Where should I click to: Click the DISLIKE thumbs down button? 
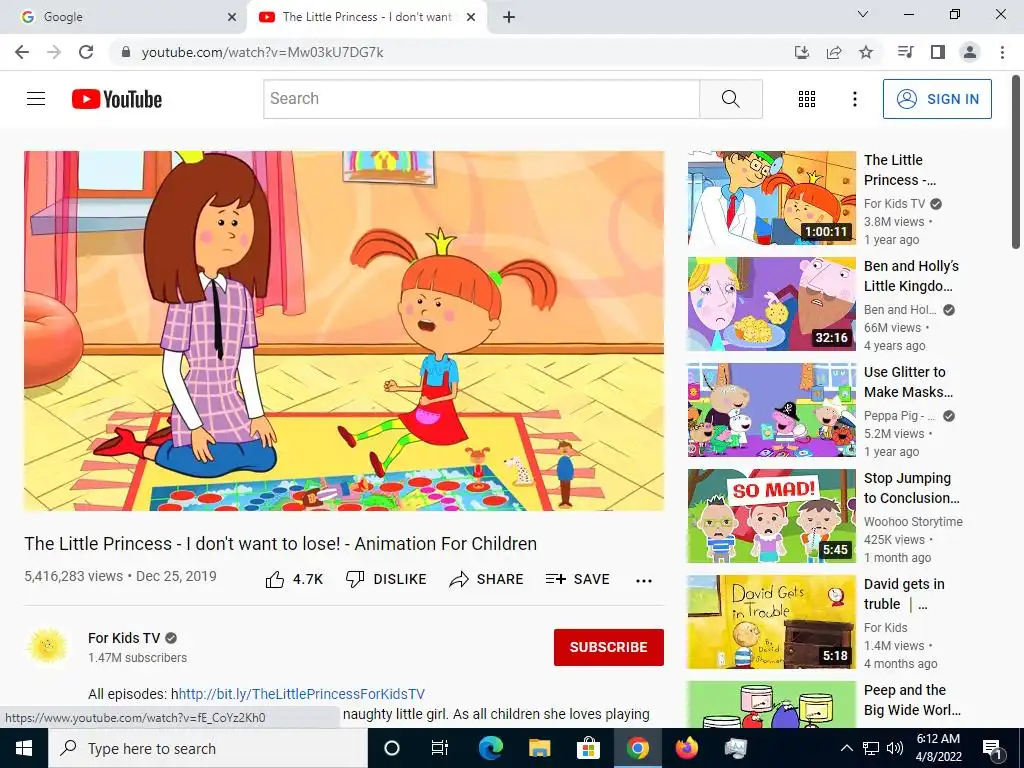click(386, 579)
